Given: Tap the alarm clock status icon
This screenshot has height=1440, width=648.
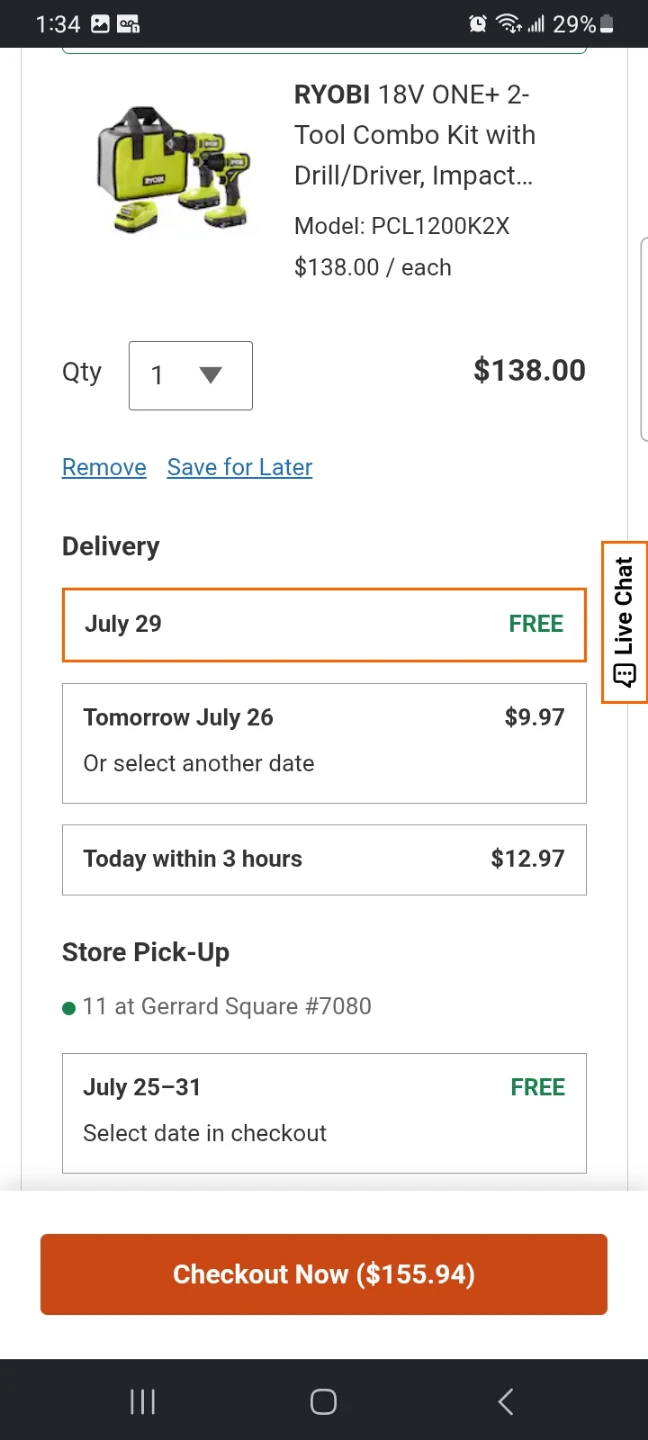Looking at the screenshot, I should (478, 24).
